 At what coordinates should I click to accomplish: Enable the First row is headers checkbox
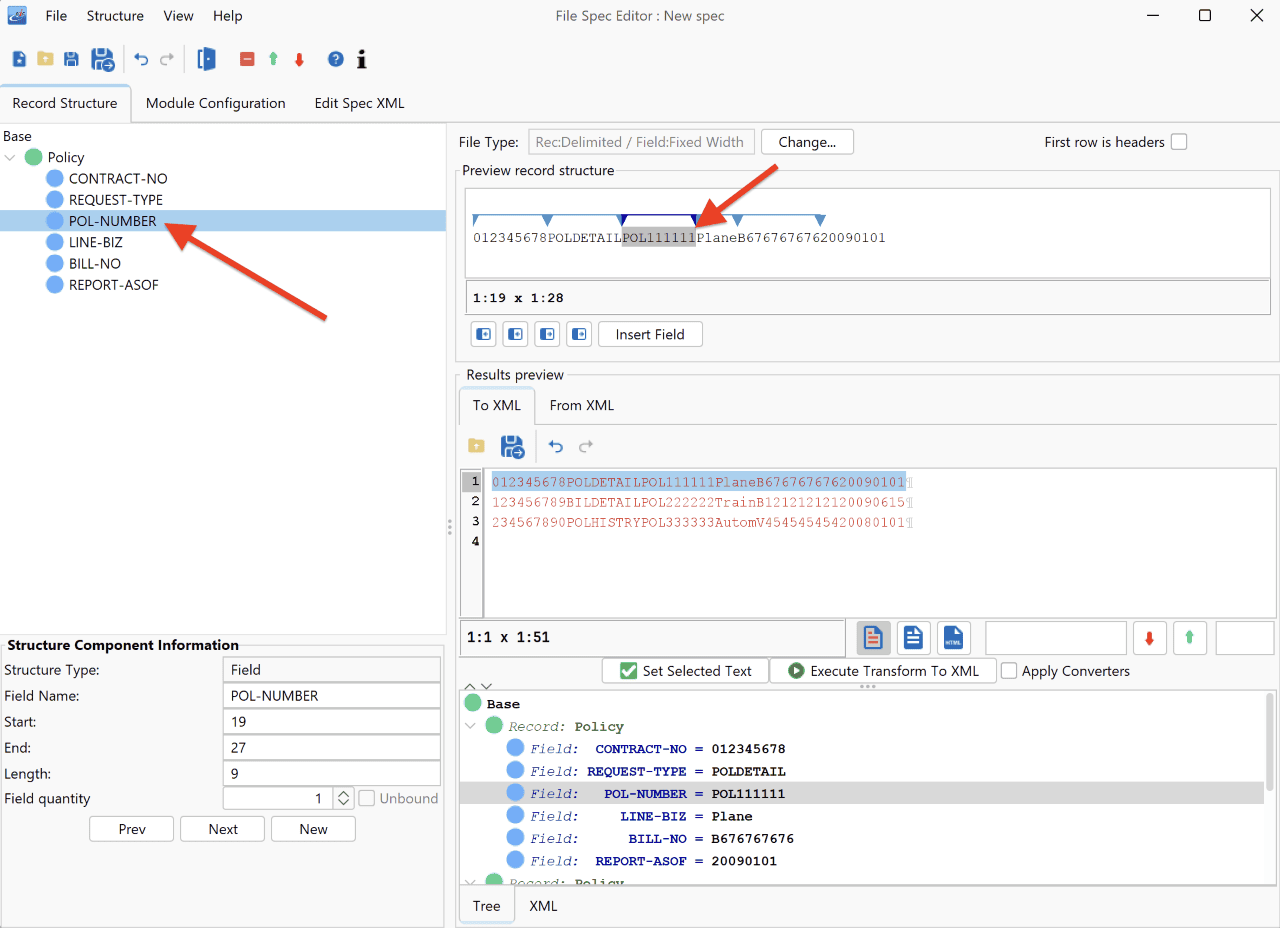(x=1179, y=142)
